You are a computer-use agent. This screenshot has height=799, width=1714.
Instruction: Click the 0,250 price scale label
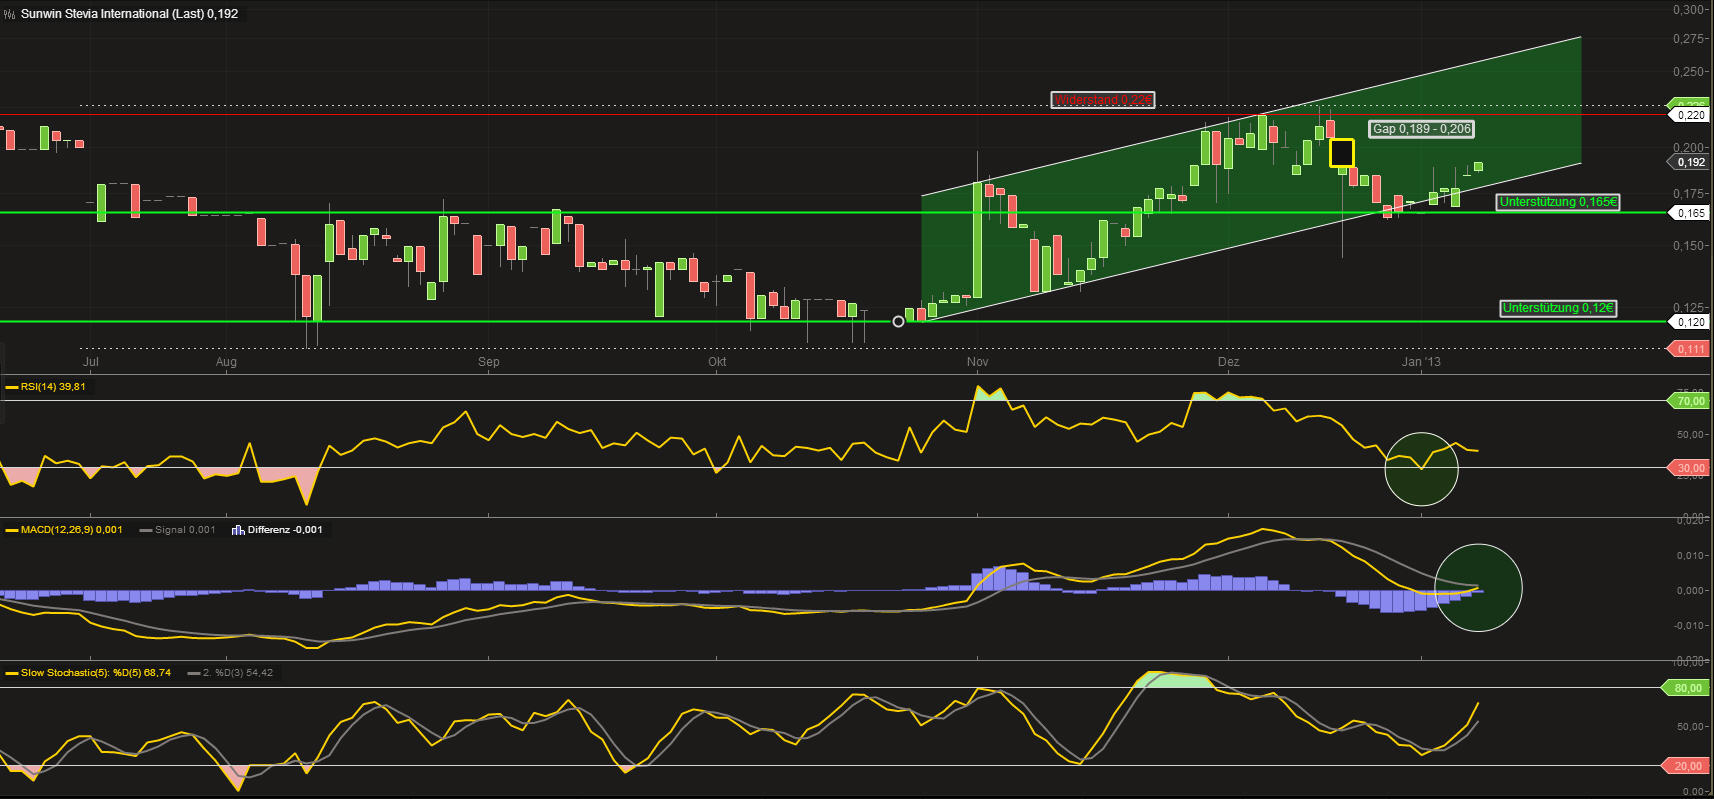point(1689,72)
